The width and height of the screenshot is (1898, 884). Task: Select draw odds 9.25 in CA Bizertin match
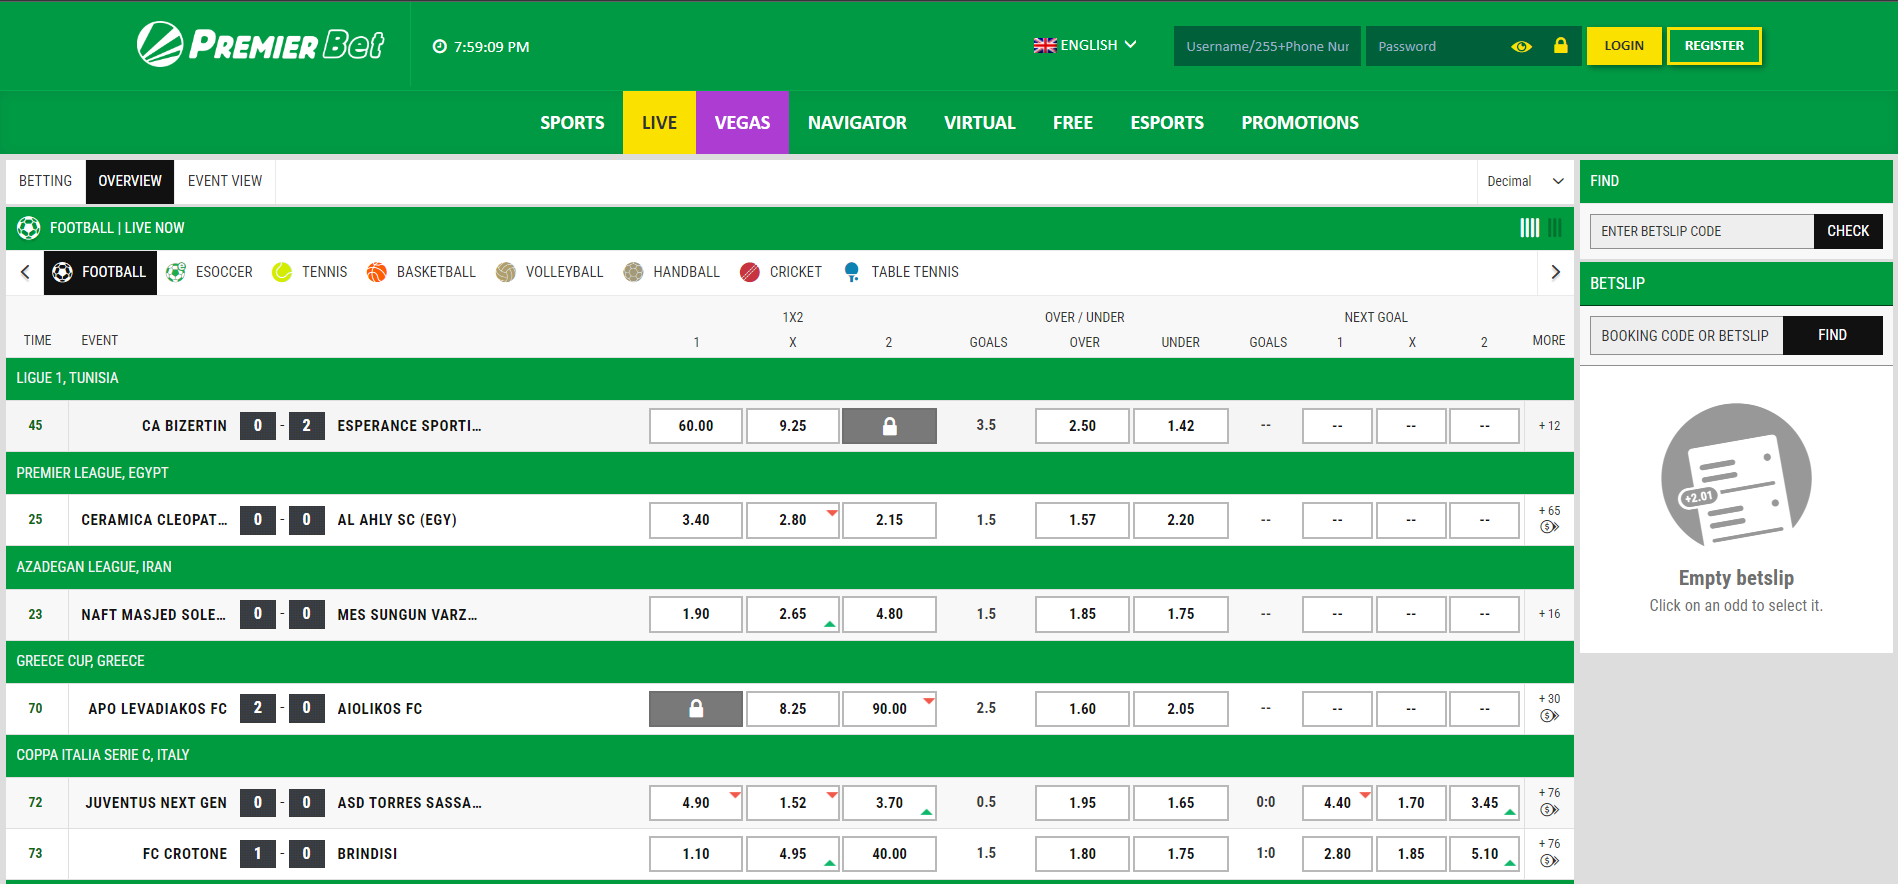[x=793, y=426]
